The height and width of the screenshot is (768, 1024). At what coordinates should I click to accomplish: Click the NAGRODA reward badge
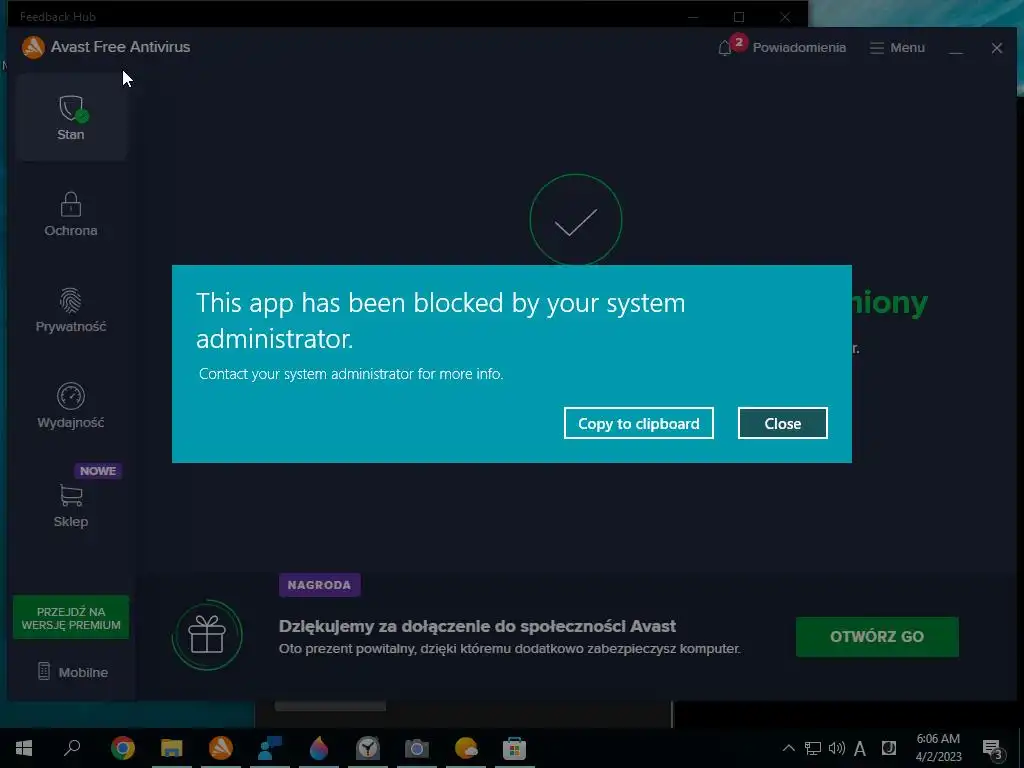click(x=319, y=585)
